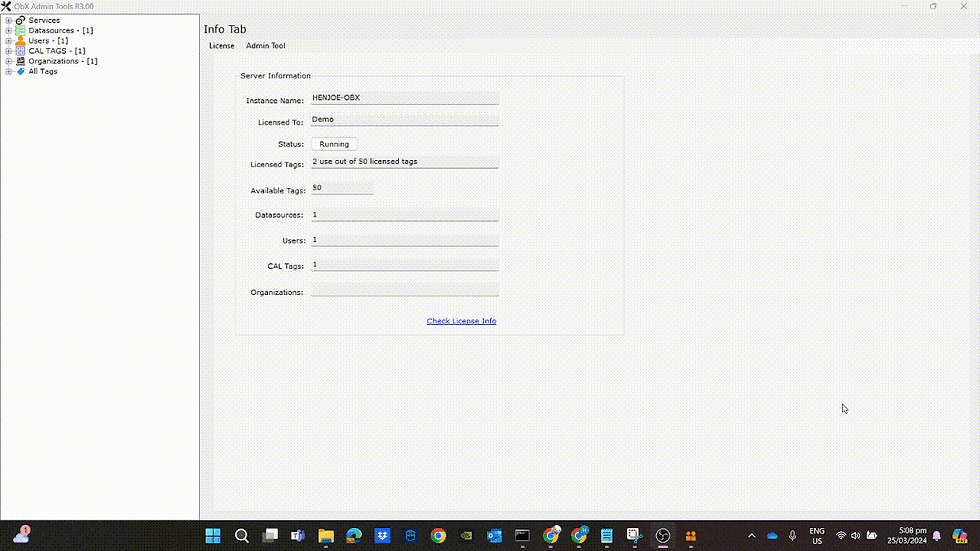Click the ObX Admin Tools title bar icon

6,6
